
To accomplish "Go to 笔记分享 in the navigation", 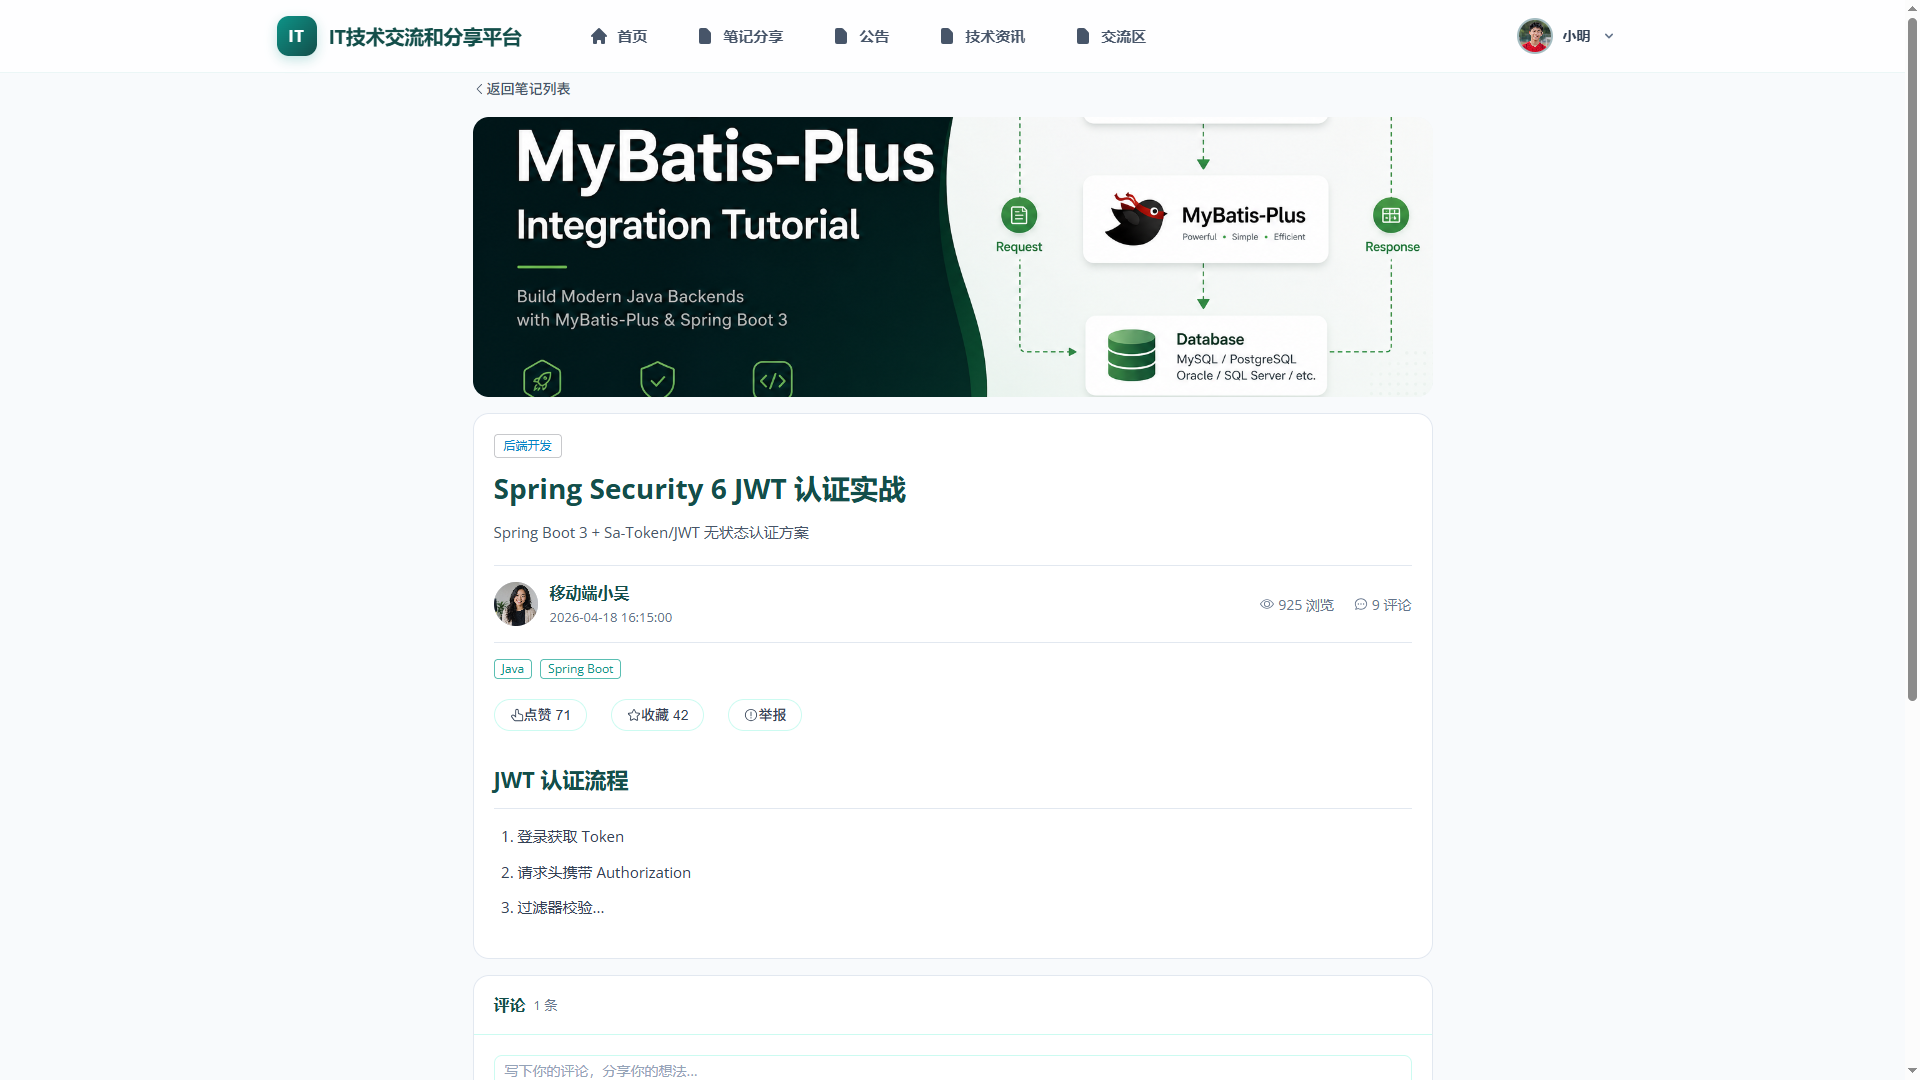I will point(741,36).
